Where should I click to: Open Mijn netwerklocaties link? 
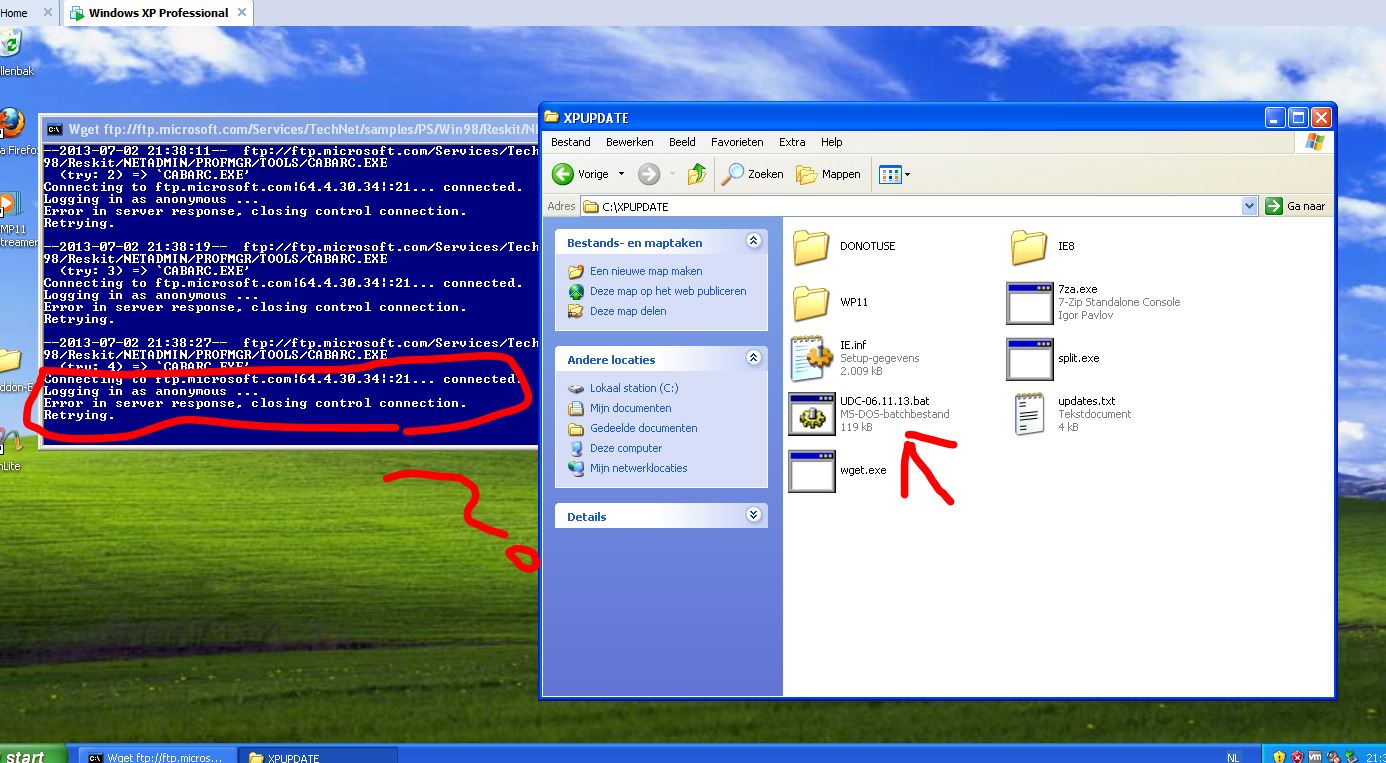tap(639, 468)
